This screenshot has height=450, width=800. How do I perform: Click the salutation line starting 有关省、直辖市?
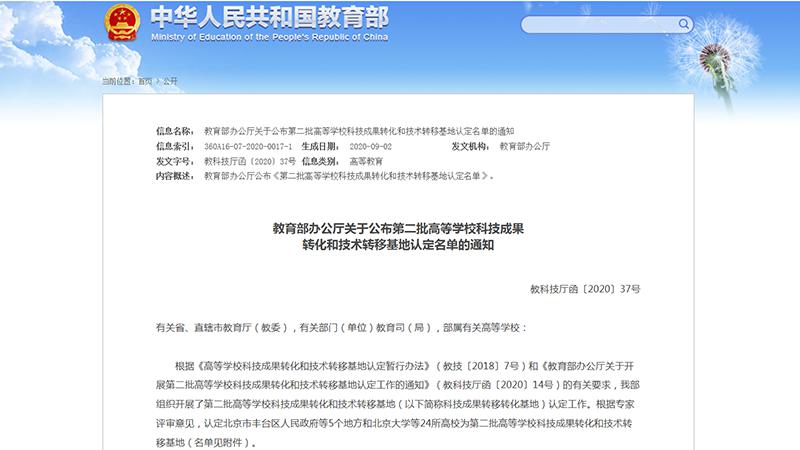coord(333,327)
